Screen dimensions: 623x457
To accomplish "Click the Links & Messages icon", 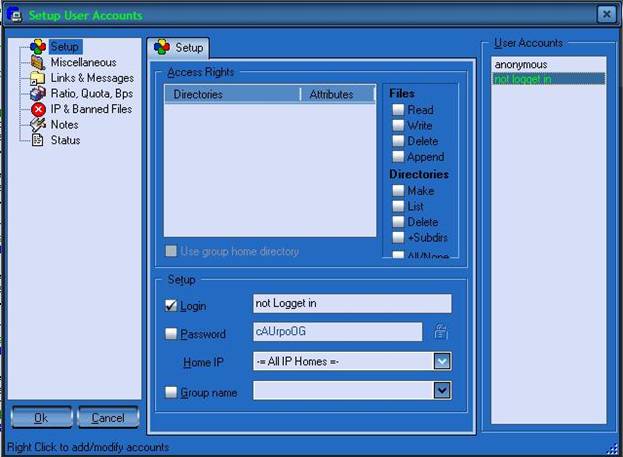I will pos(38,78).
